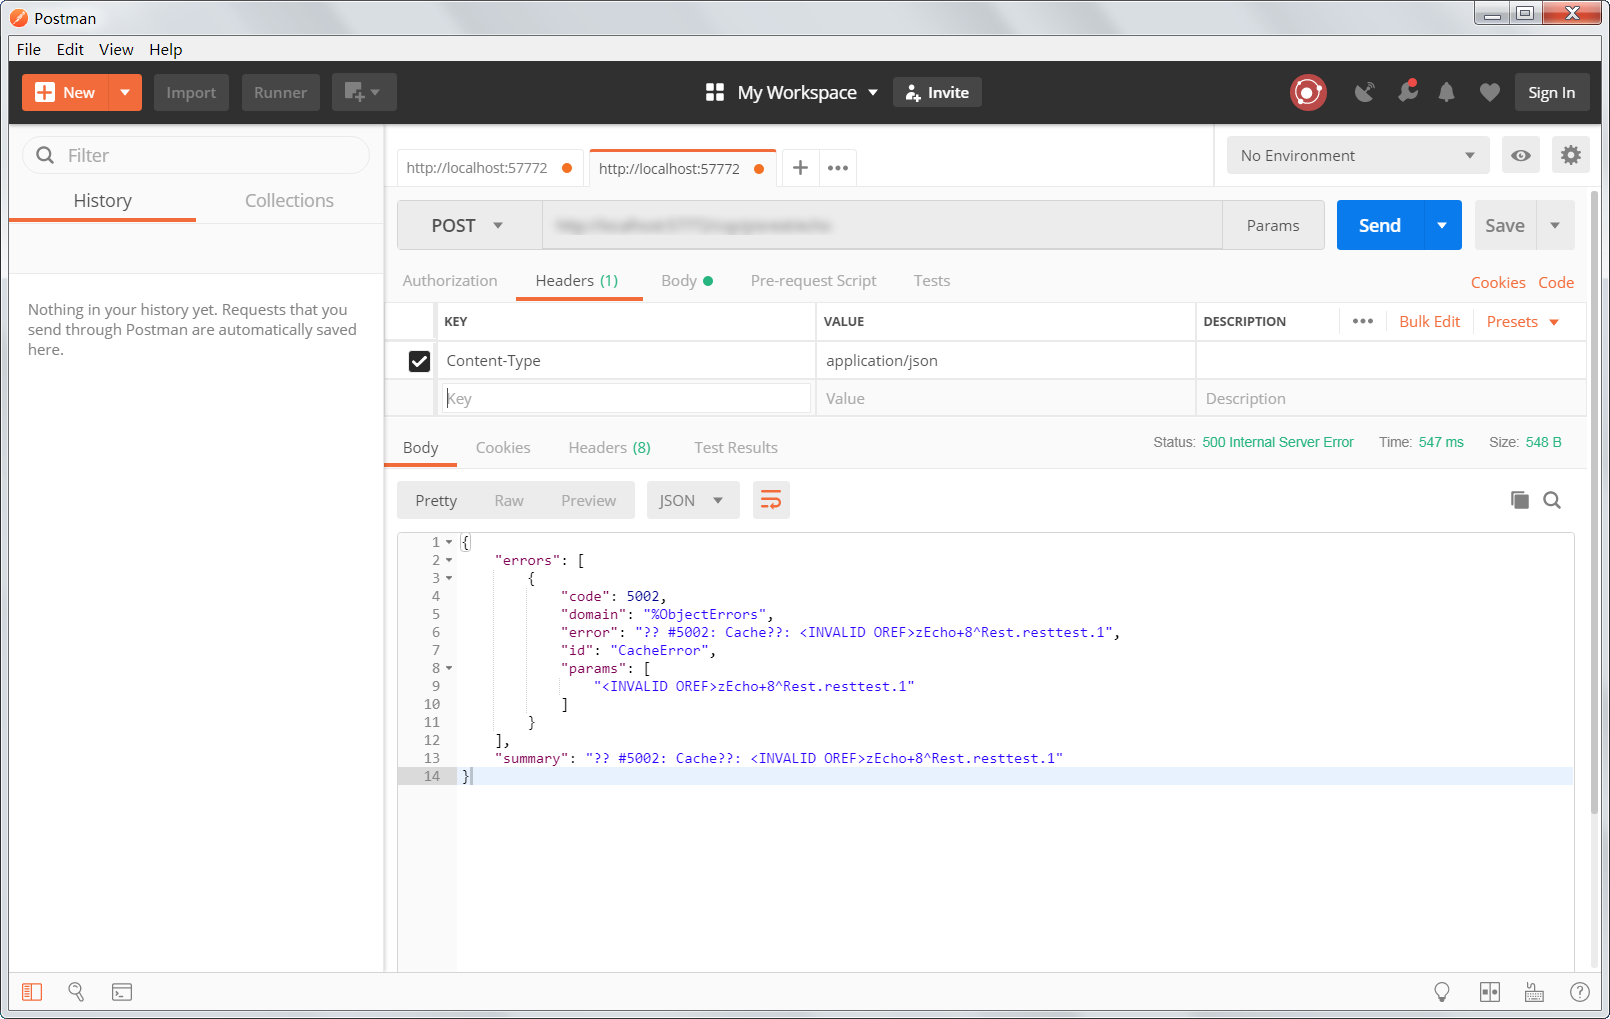Open header columns three-dot options
1610x1019 pixels.
[1363, 321]
